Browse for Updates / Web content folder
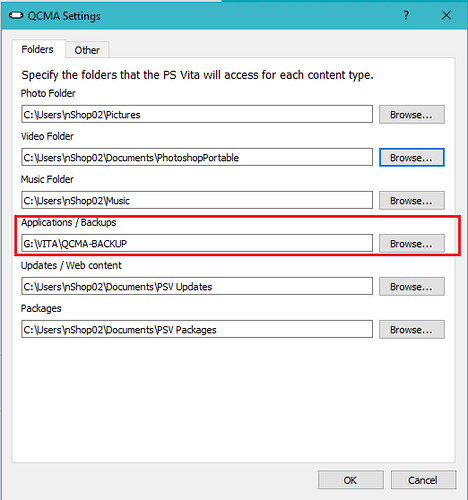468x500 pixels. tap(412, 287)
